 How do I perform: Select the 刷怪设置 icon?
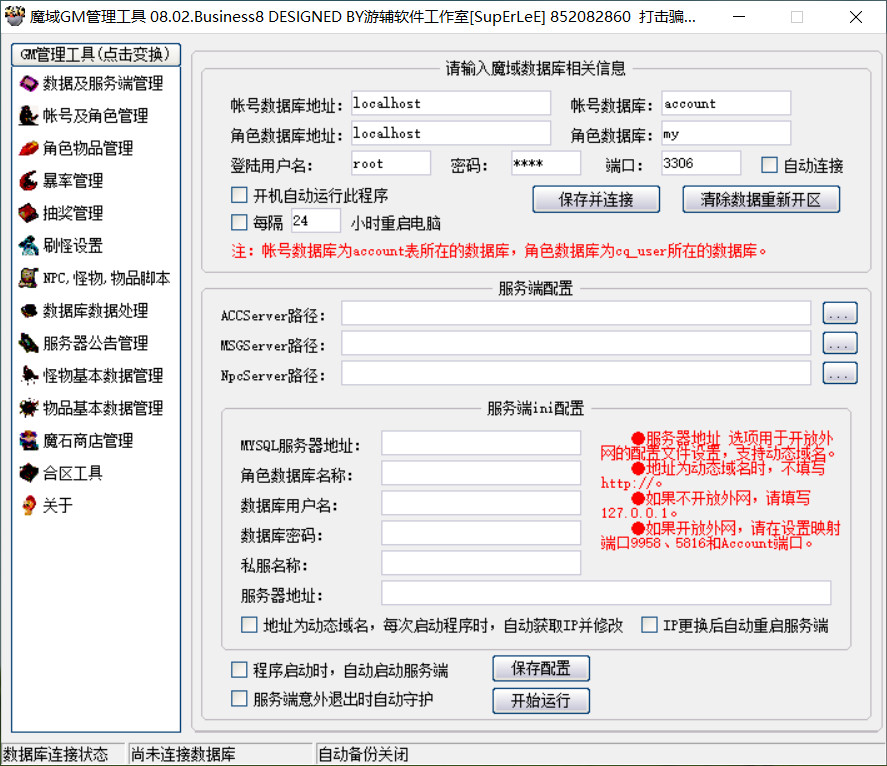pyautogui.click(x=28, y=245)
